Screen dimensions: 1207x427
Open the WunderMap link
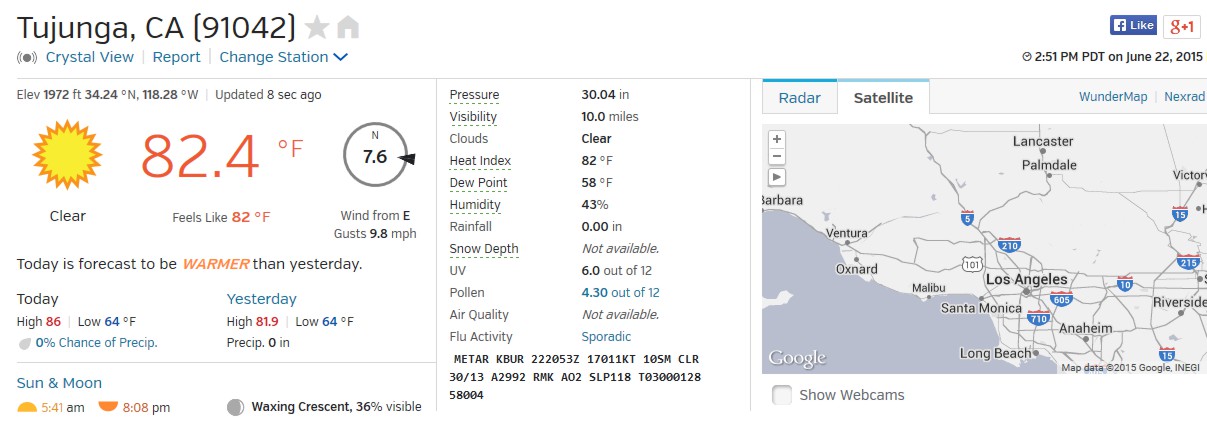pos(1112,97)
